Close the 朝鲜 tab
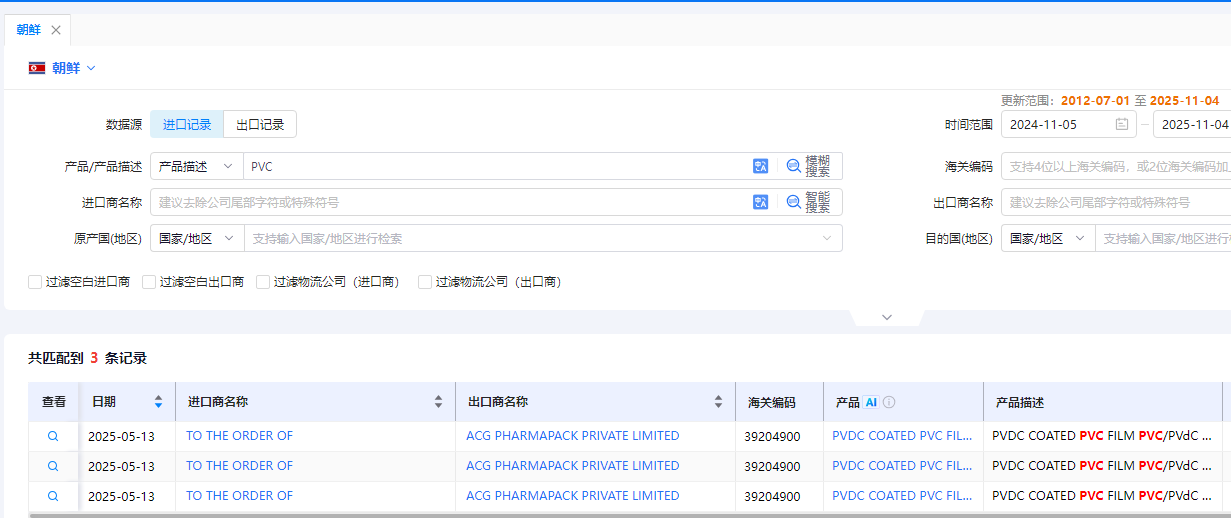Image resolution: width=1231 pixels, height=518 pixels. click(x=56, y=30)
